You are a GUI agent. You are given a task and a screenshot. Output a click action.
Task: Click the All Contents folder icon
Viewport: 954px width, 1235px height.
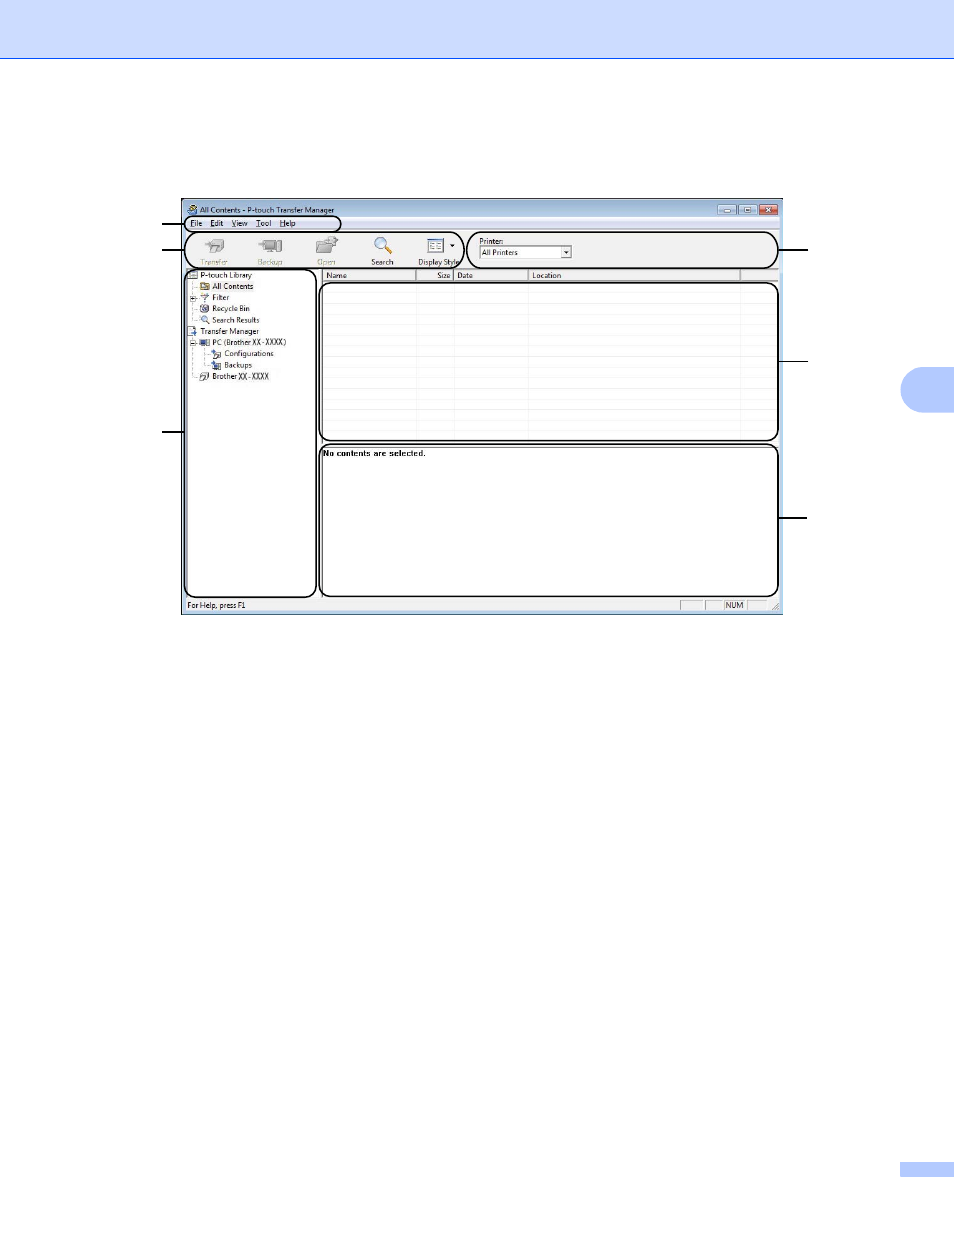[205, 287]
